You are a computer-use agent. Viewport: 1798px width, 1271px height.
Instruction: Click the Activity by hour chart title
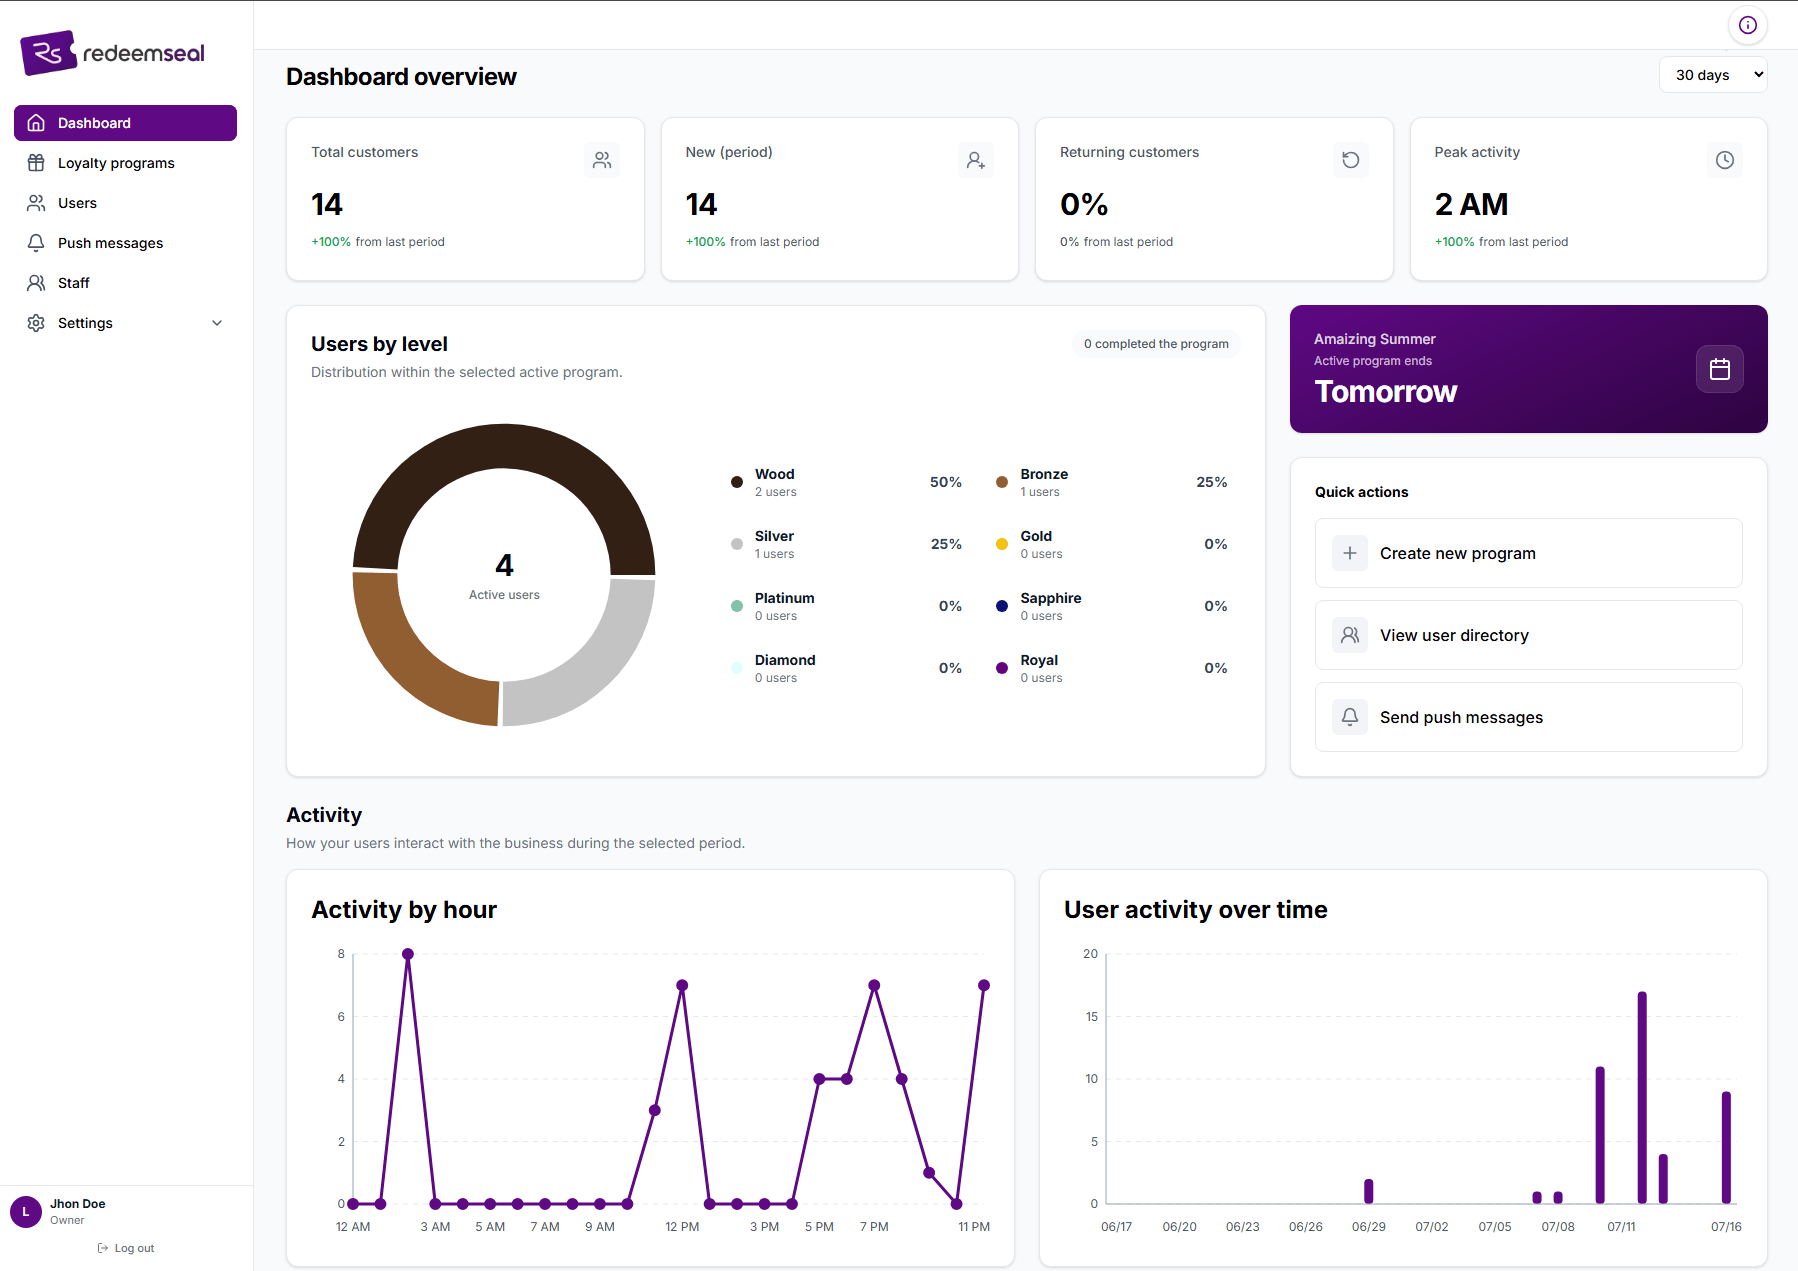404,910
